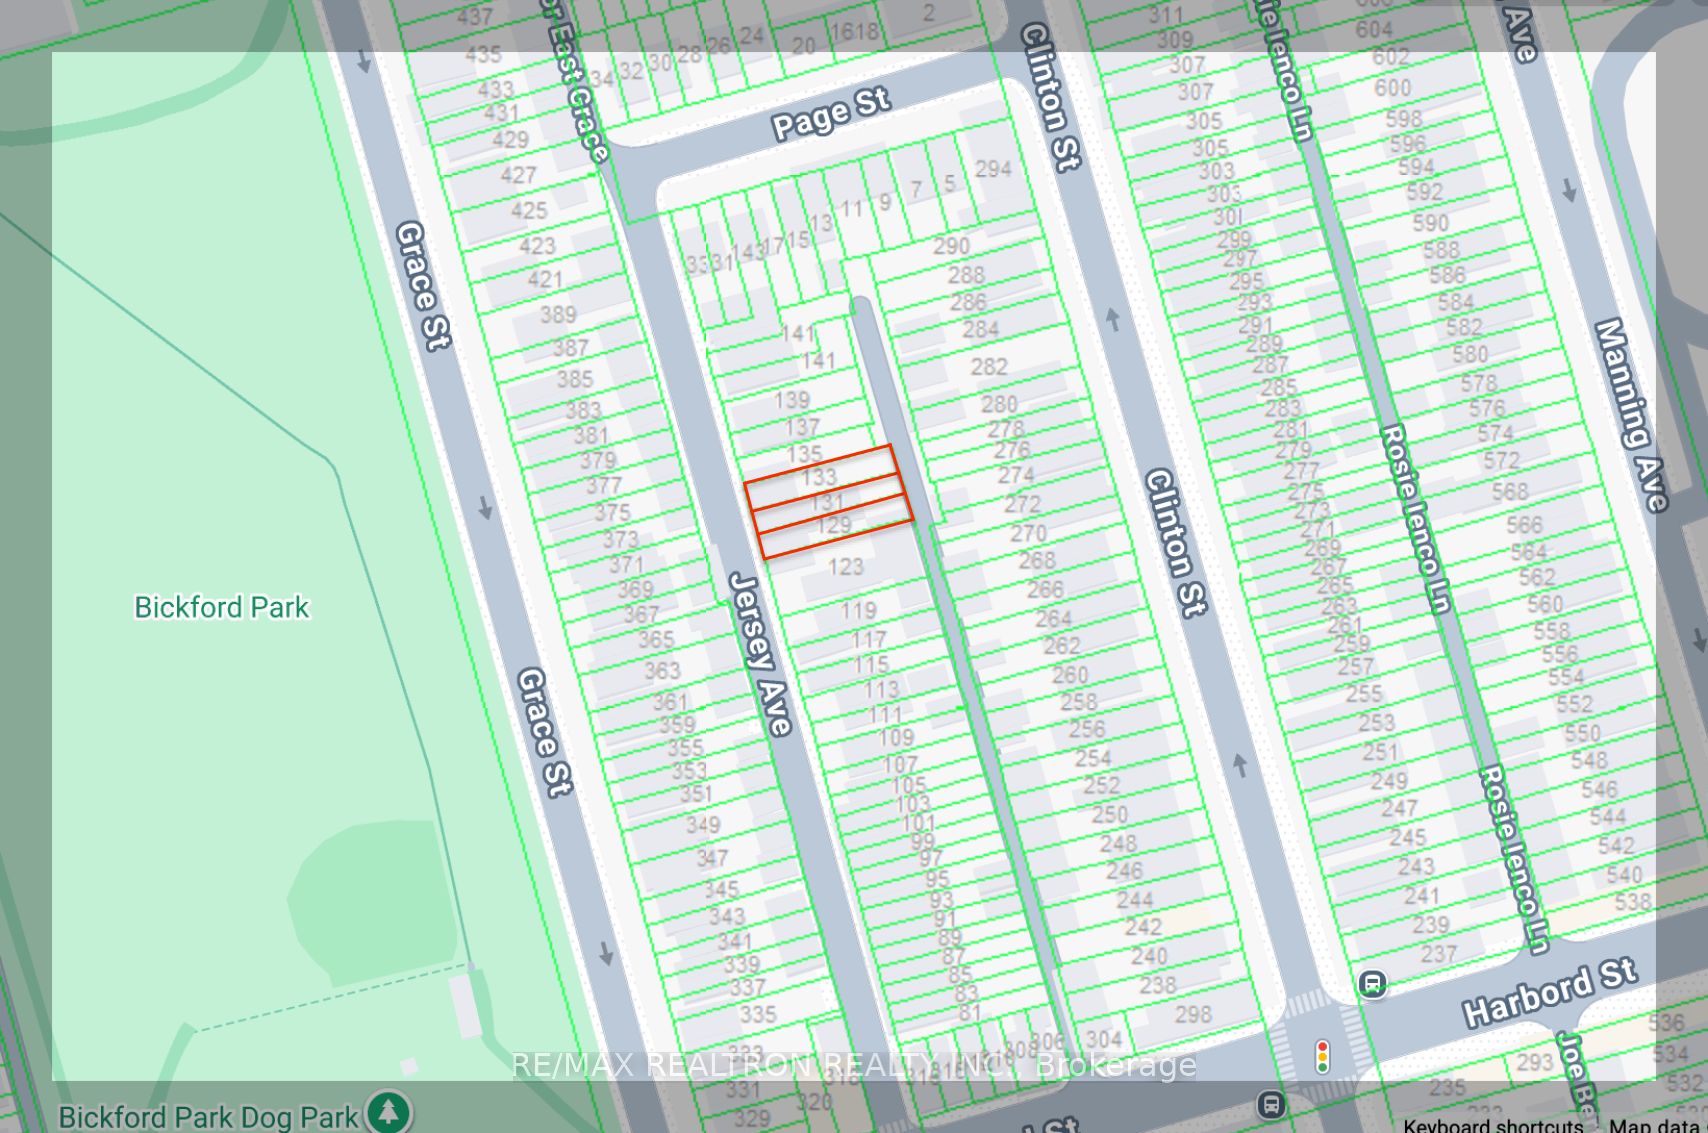Click the bus stop icon south of the intersection
The height and width of the screenshot is (1133, 1708).
click(1270, 1105)
